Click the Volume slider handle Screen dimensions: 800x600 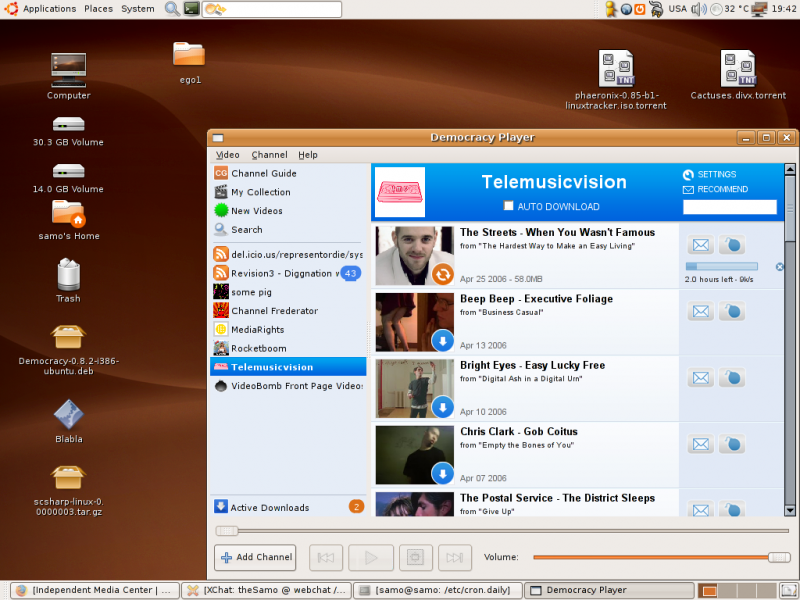tap(779, 557)
